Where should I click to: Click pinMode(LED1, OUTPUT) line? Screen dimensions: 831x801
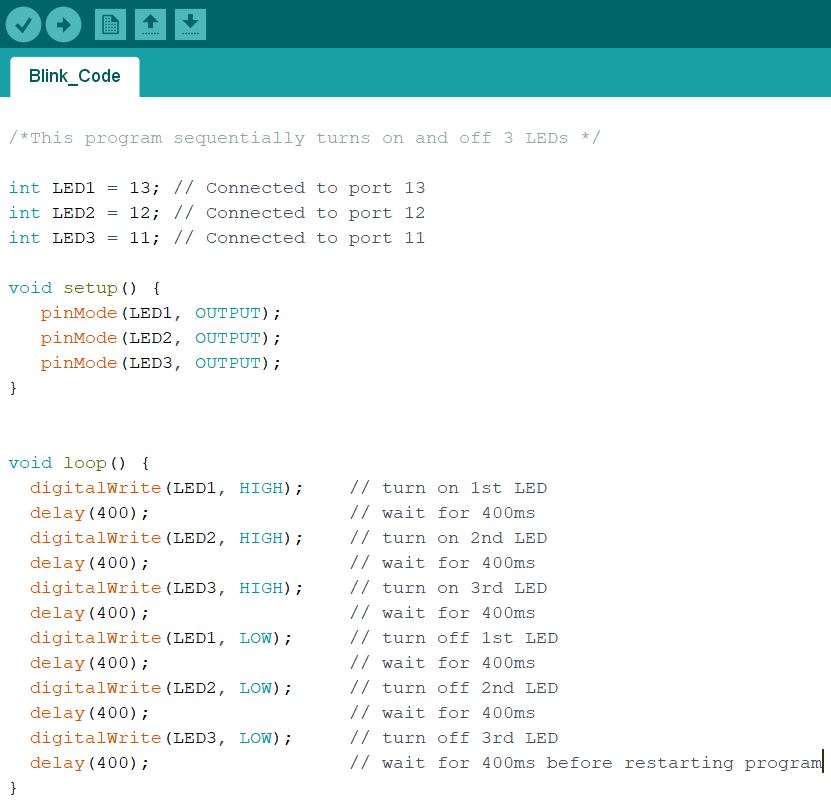[x=161, y=313]
